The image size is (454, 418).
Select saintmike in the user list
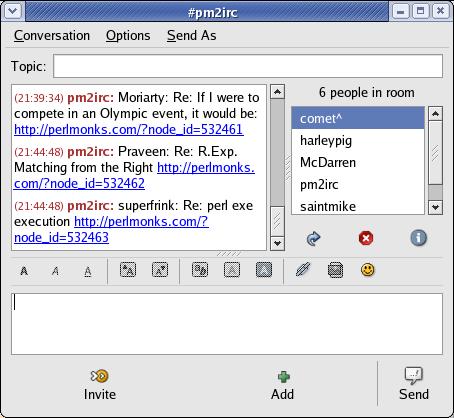(358, 206)
